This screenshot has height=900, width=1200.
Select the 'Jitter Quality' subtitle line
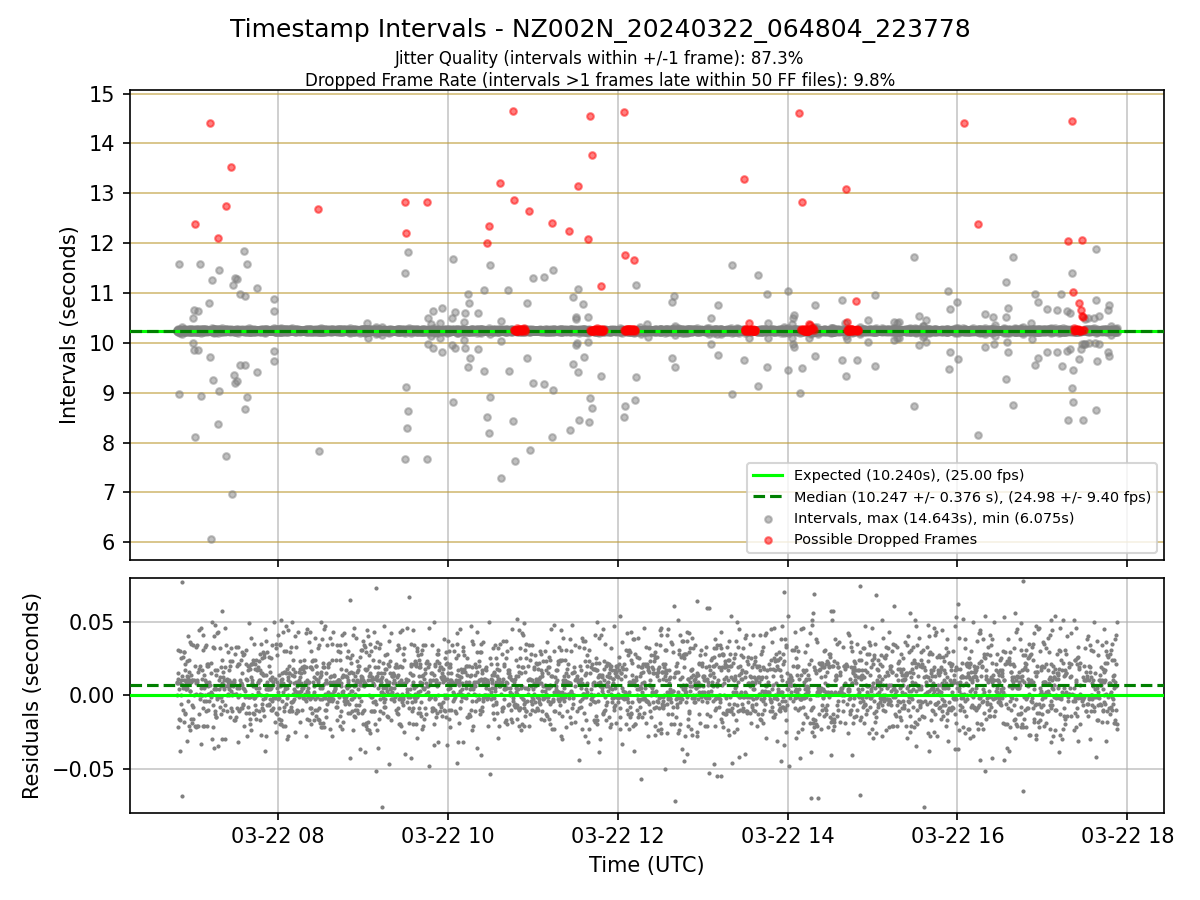coord(599,58)
